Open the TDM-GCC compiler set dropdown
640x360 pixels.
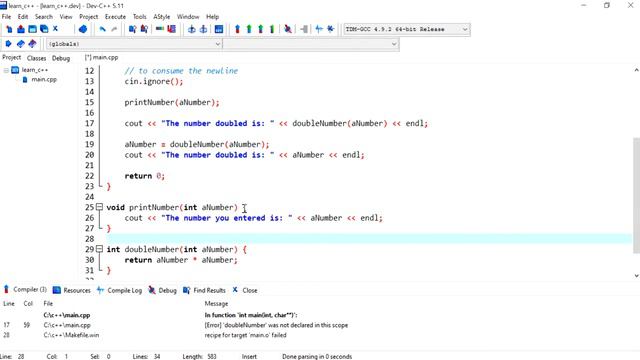point(407,29)
